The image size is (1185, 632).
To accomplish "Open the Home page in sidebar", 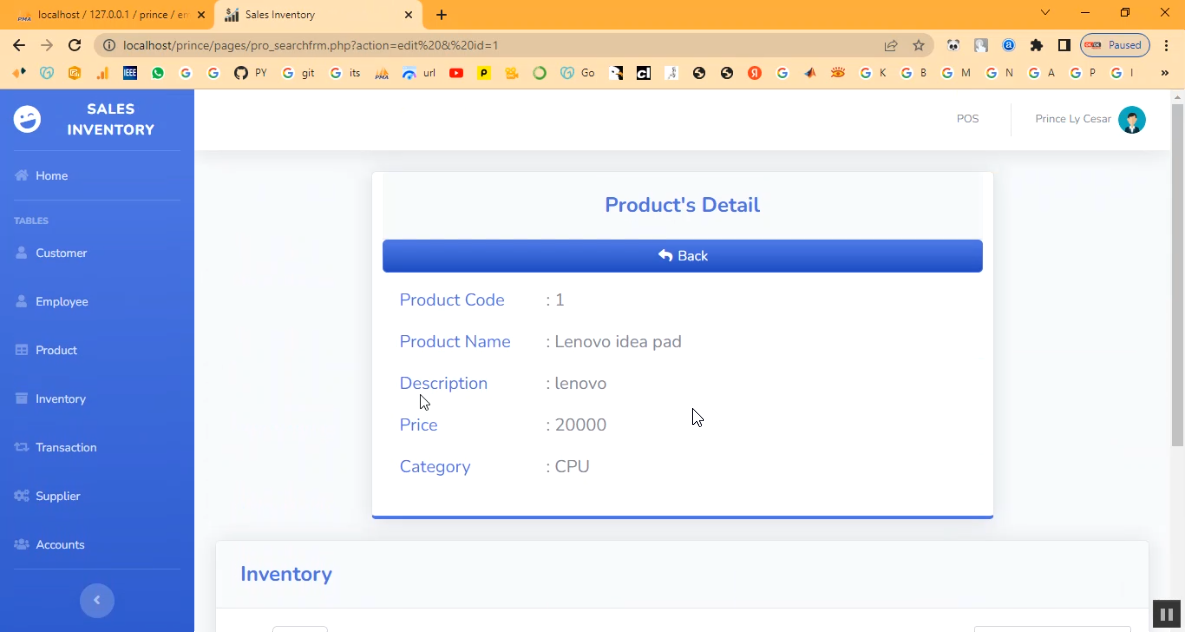I will tap(51, 176).
